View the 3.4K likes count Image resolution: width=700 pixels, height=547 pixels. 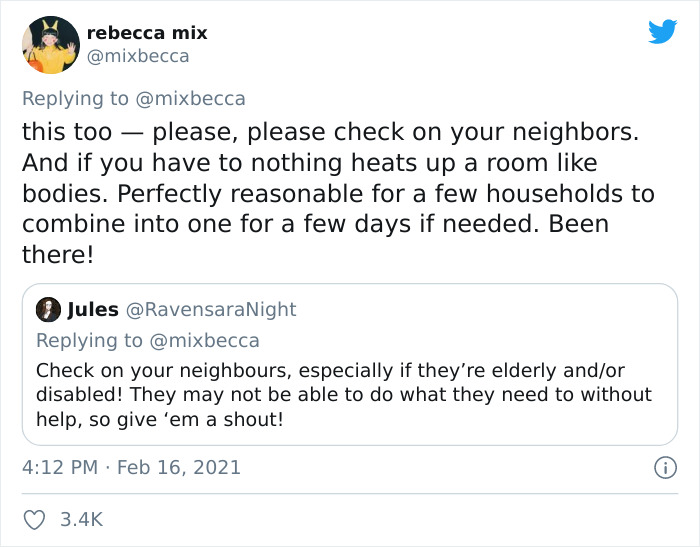81,520
